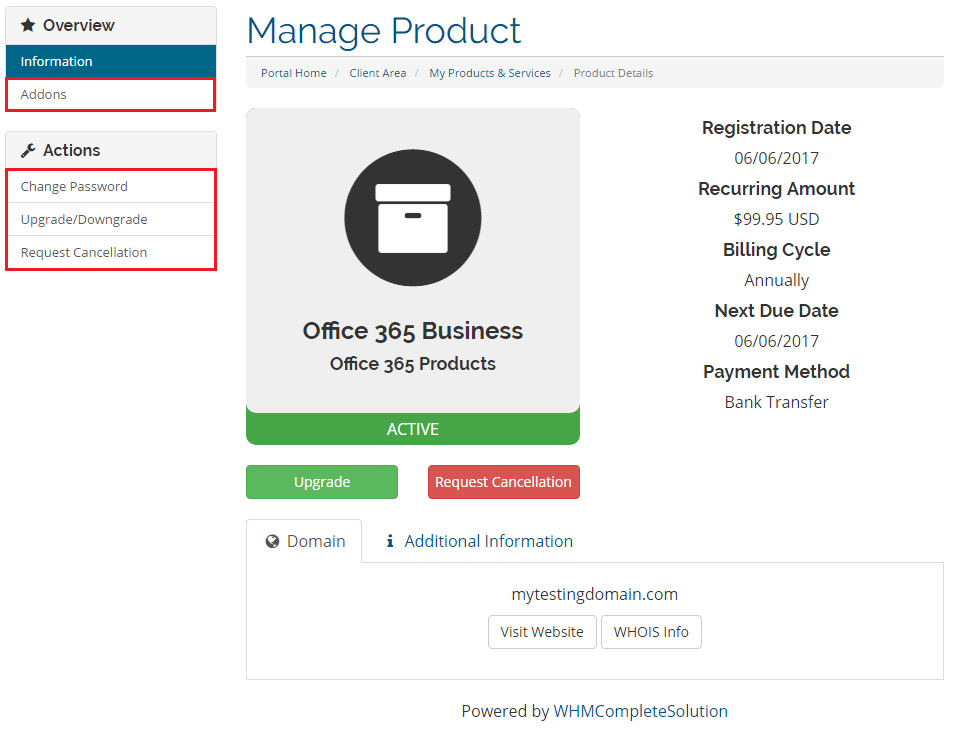Select Information in the Overview sidebar

tap(111, 61)
